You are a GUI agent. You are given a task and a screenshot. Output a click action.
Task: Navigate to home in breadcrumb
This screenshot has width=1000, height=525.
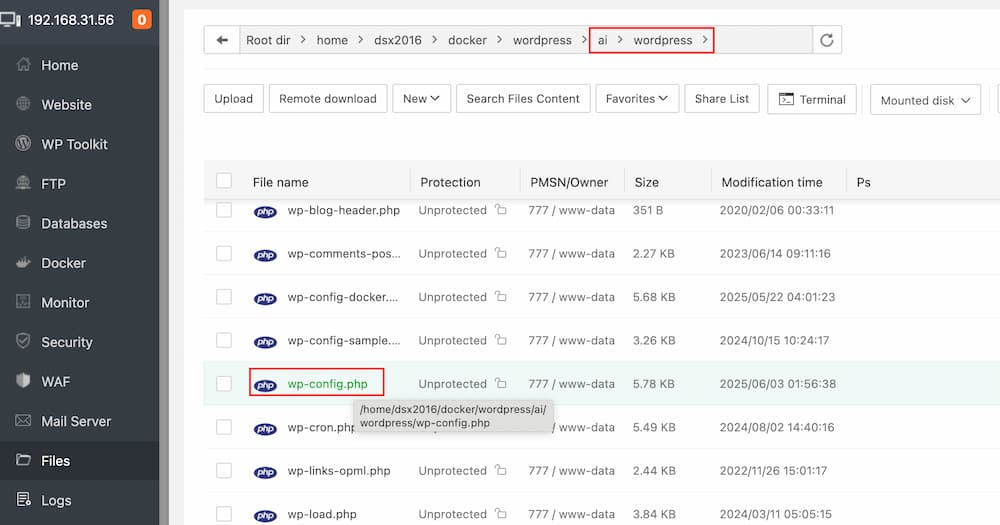coord(332,40)
